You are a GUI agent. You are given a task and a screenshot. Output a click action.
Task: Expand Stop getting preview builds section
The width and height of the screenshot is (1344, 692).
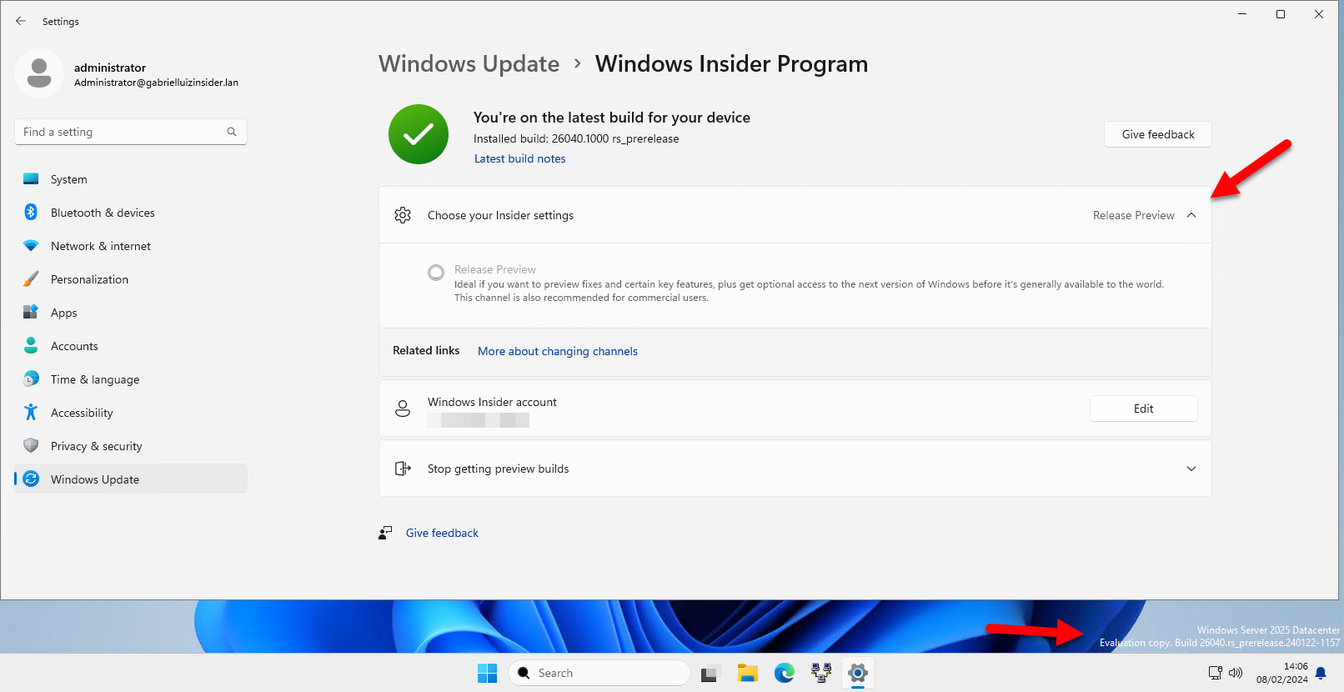coord(1191,469)
